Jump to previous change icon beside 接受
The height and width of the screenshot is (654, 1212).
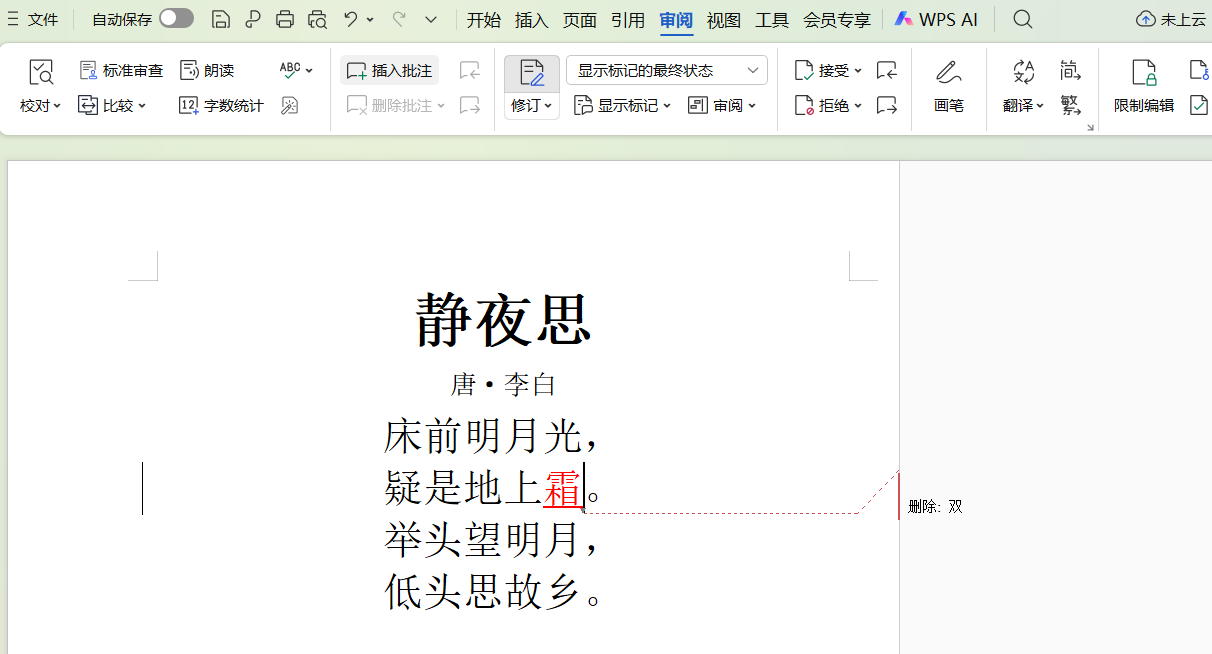pyautogui.click(x=886, y=70)
